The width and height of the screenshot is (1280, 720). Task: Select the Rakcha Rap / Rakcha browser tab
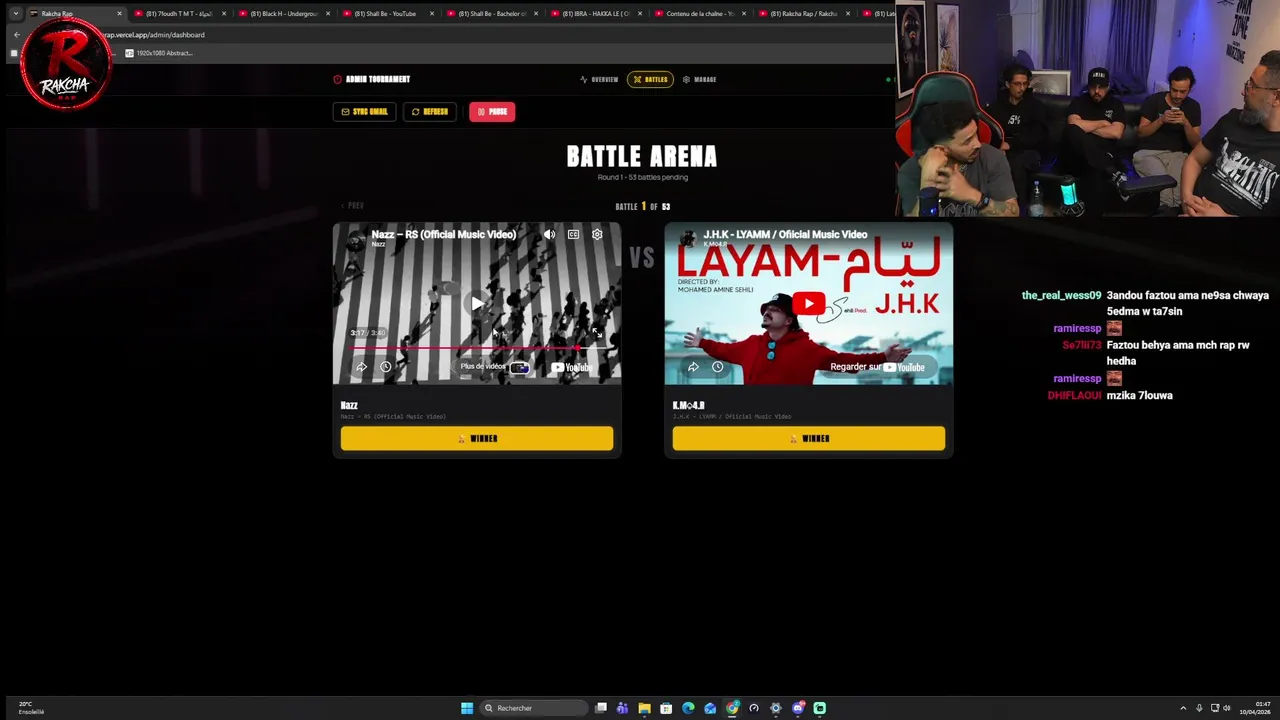[804, 14]
